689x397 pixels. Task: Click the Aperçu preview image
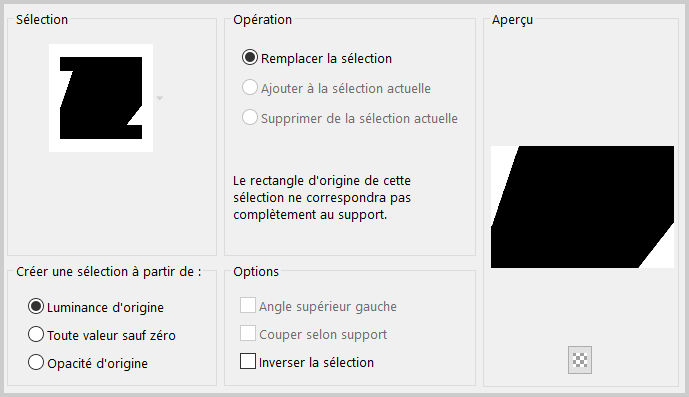click(582, 207)
